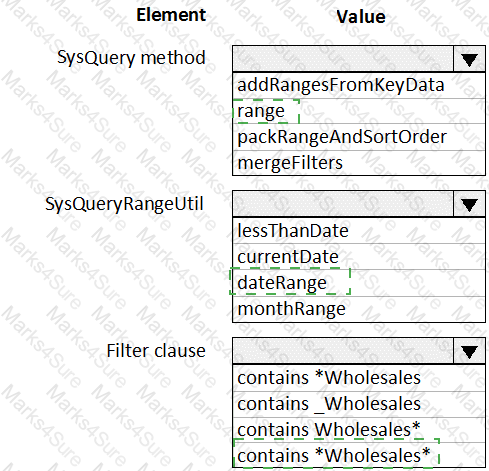Select the lessThanDate option

(x=359, y=231)
